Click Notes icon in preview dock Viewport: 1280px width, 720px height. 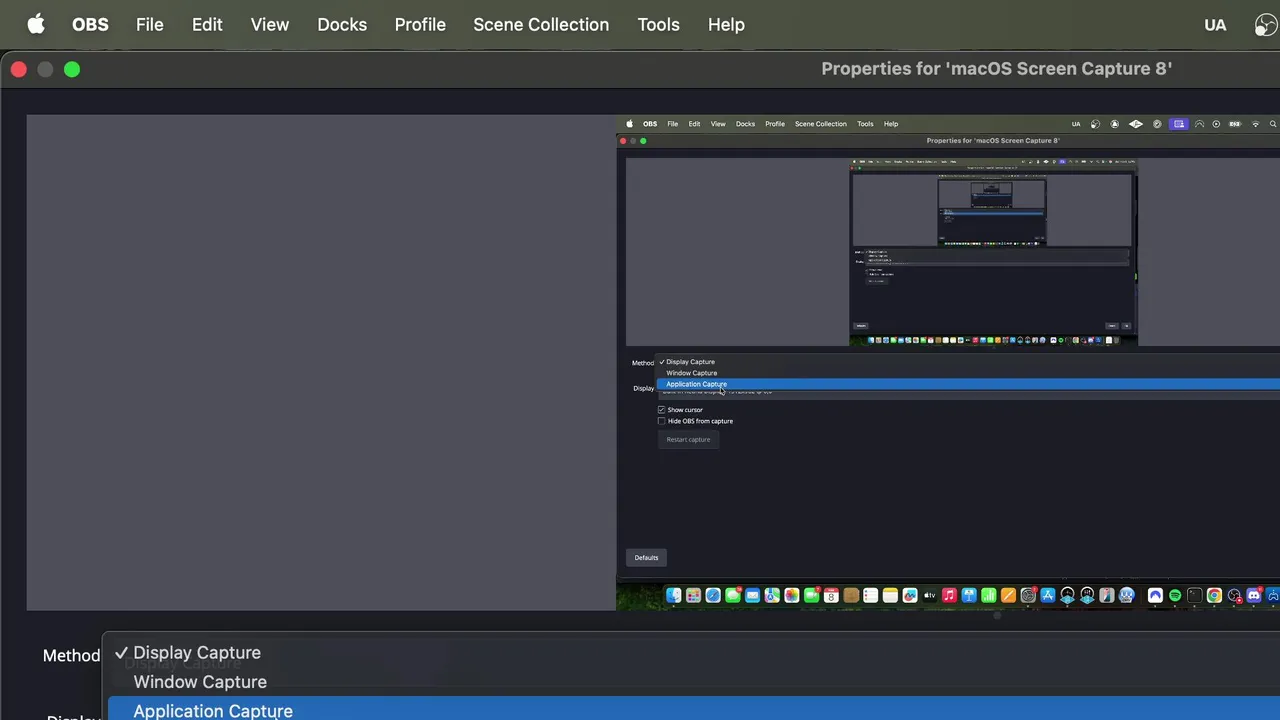[x=891, y=595]
